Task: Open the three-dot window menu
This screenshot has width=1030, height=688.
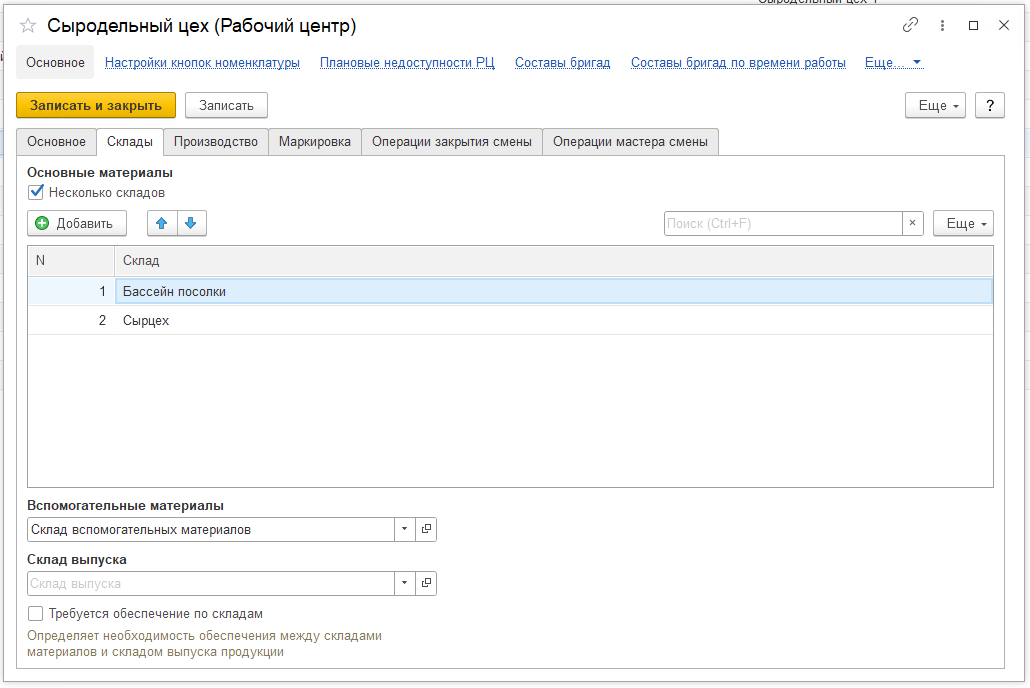Action: [942, 26]
